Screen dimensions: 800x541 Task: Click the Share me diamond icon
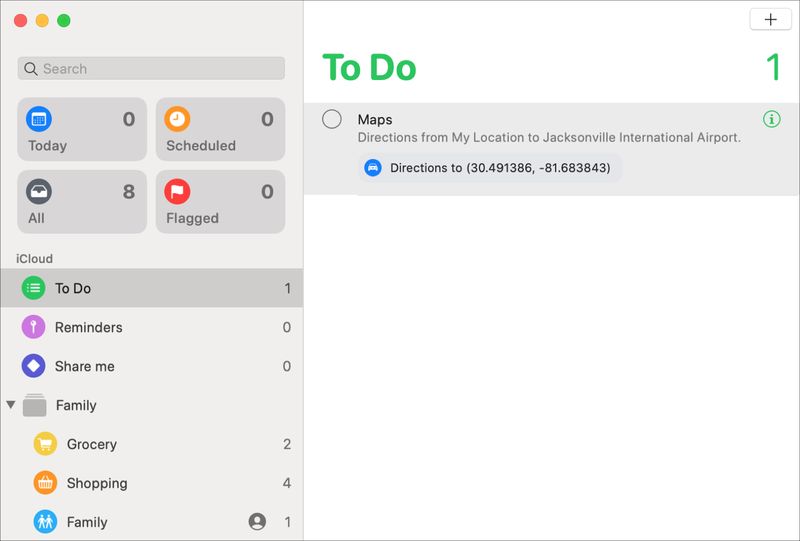click(x=34, y=366)
